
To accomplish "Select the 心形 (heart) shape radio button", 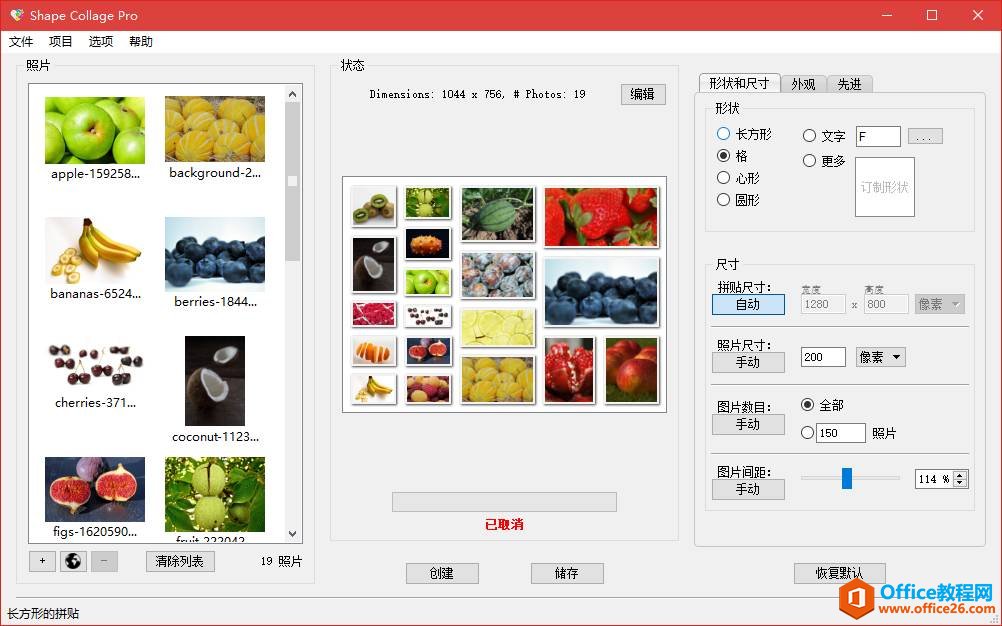I will [722, 177].
